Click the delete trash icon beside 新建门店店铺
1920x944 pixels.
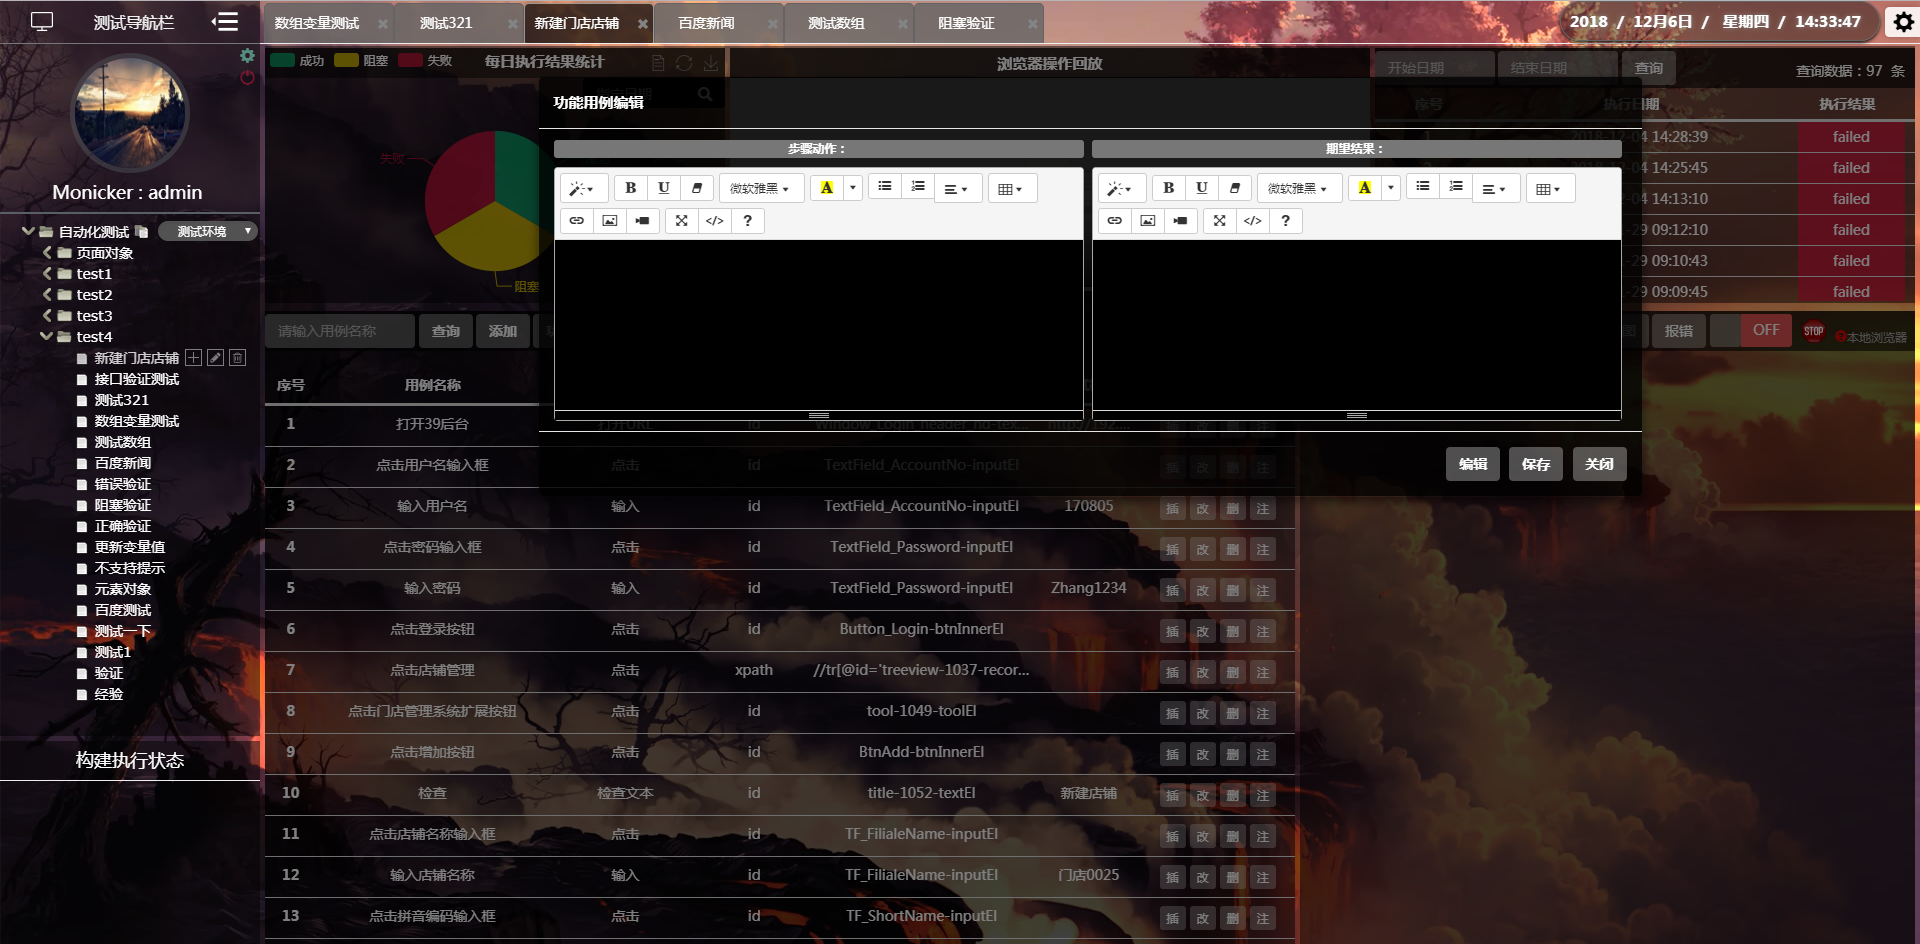point(237,358)
